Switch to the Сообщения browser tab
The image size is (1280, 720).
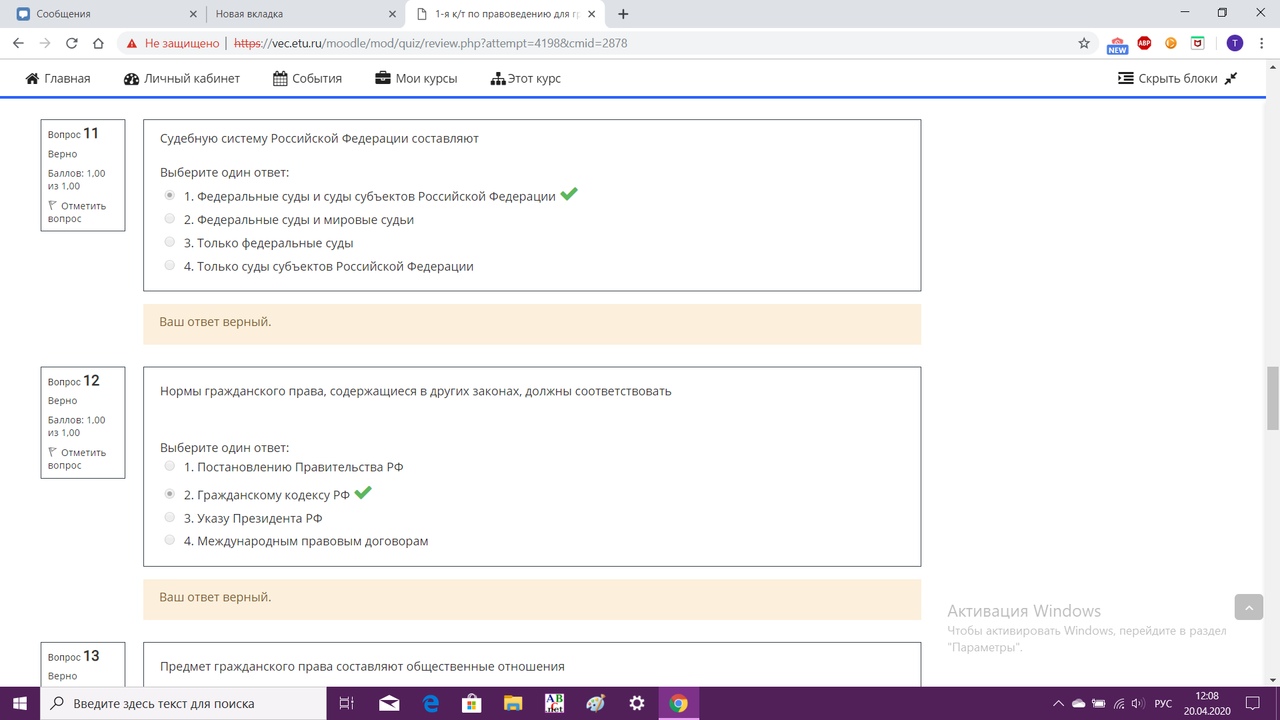point(103,14)
